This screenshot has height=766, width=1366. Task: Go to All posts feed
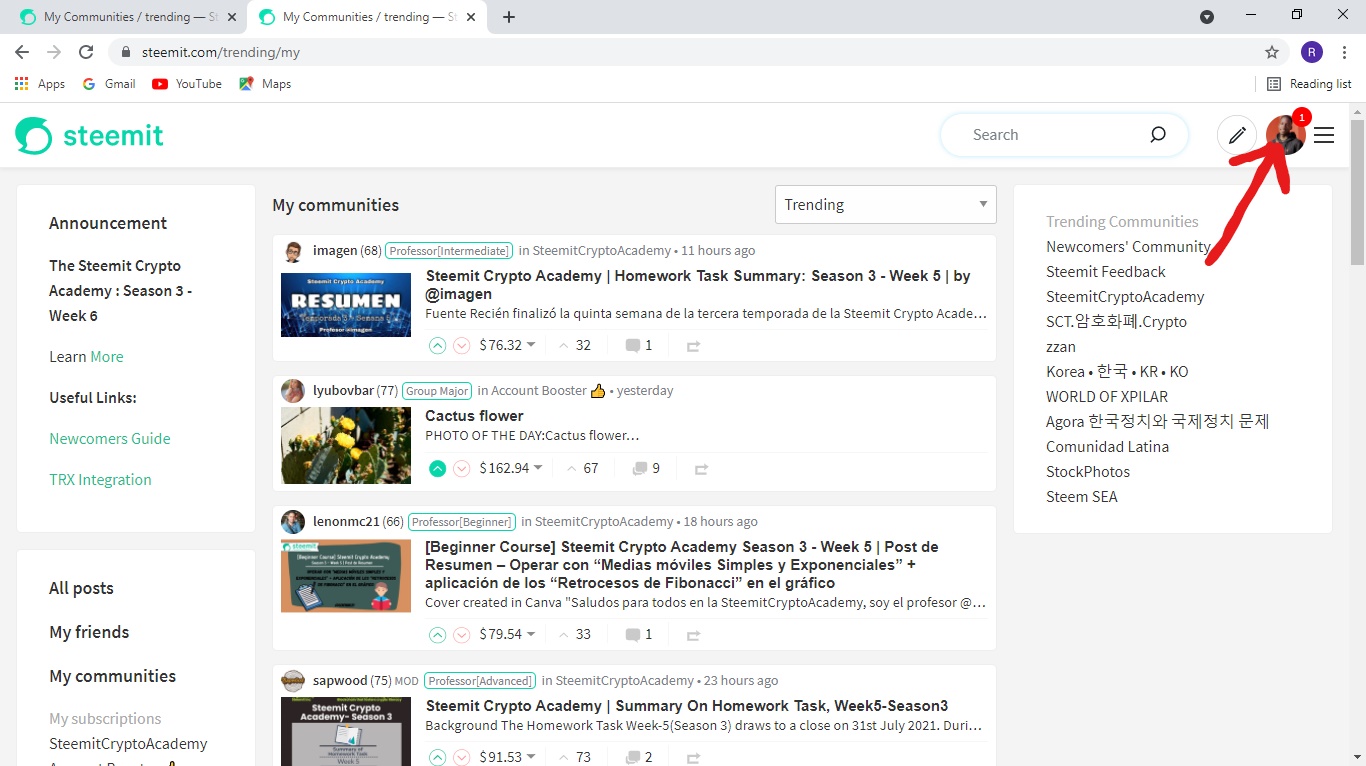click(81, 588)
